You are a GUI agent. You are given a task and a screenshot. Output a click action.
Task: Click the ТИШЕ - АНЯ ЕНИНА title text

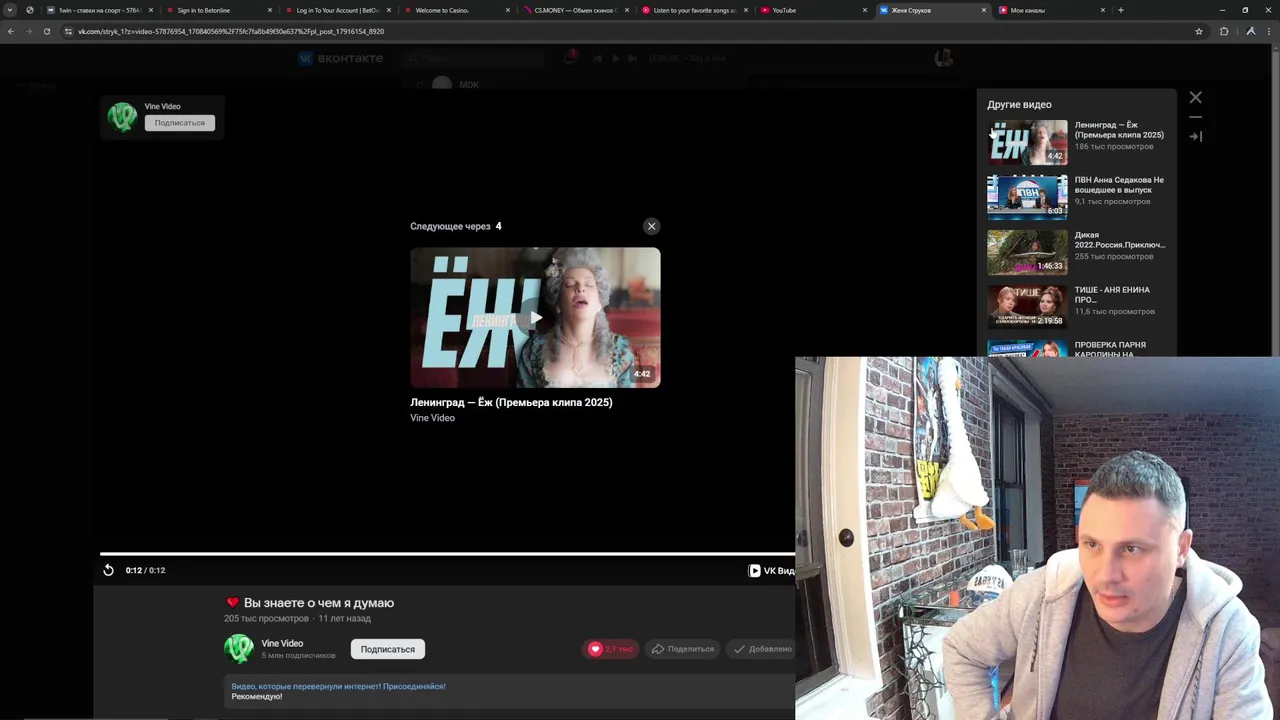click(1112, 294)
